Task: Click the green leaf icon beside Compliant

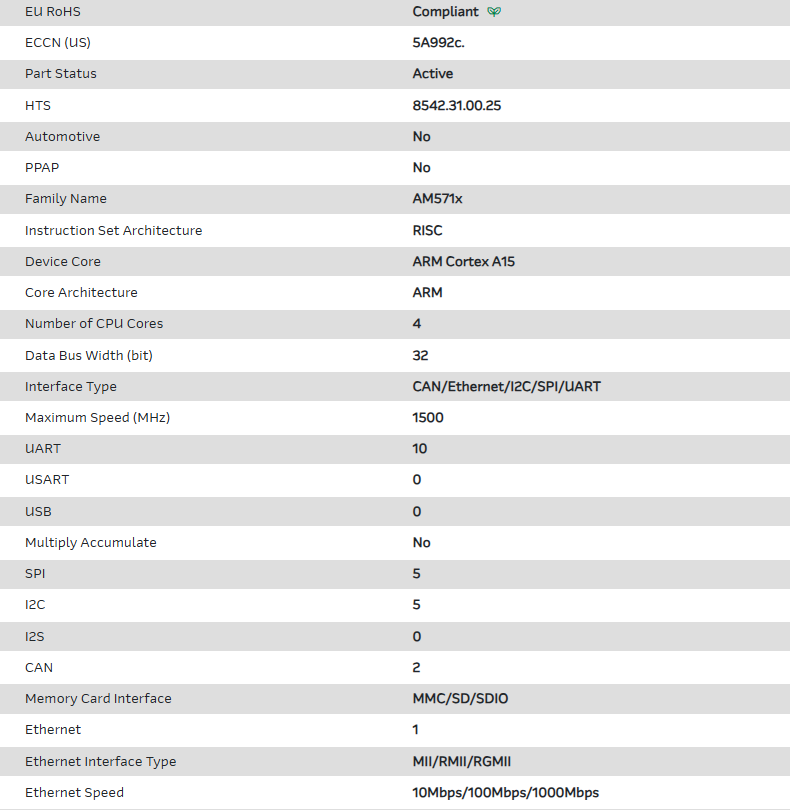Action: point(494,12)
